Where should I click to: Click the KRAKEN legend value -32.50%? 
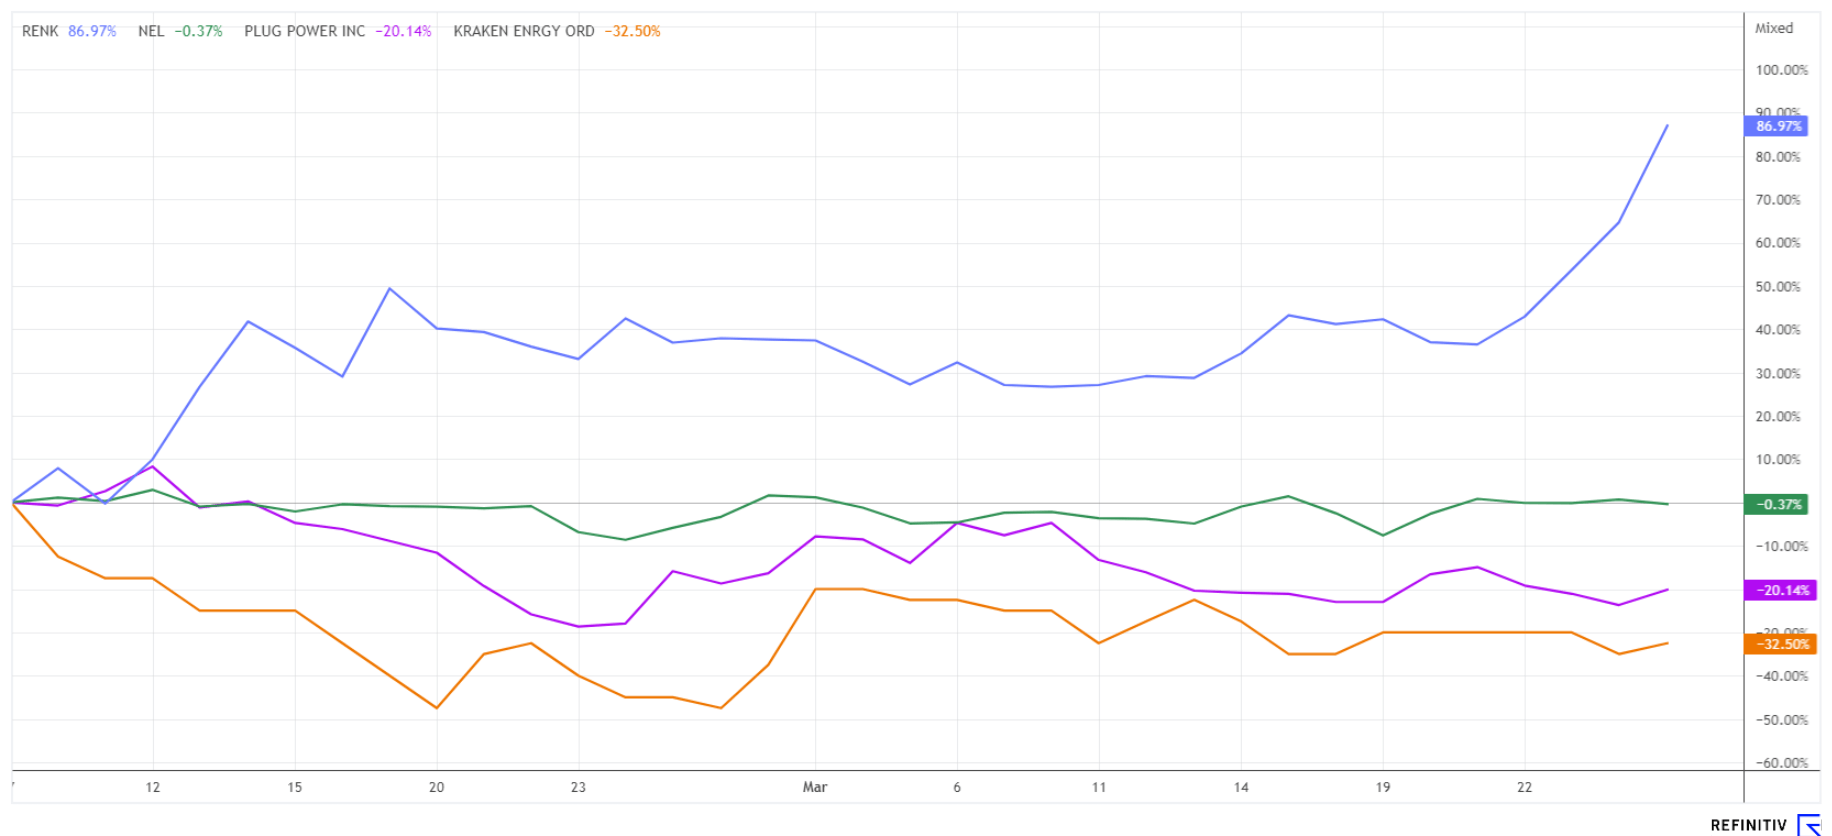(632, 31)
